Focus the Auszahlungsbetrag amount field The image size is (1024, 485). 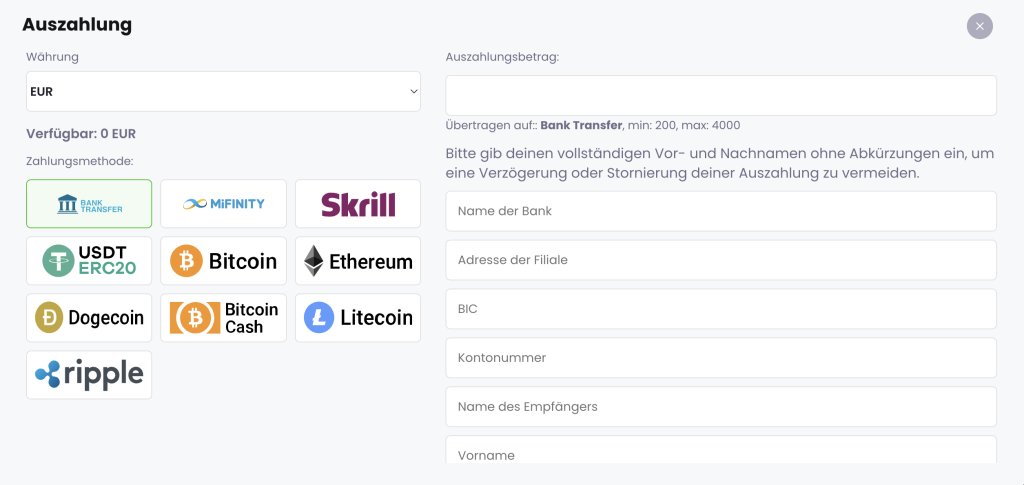coord(721,95)
